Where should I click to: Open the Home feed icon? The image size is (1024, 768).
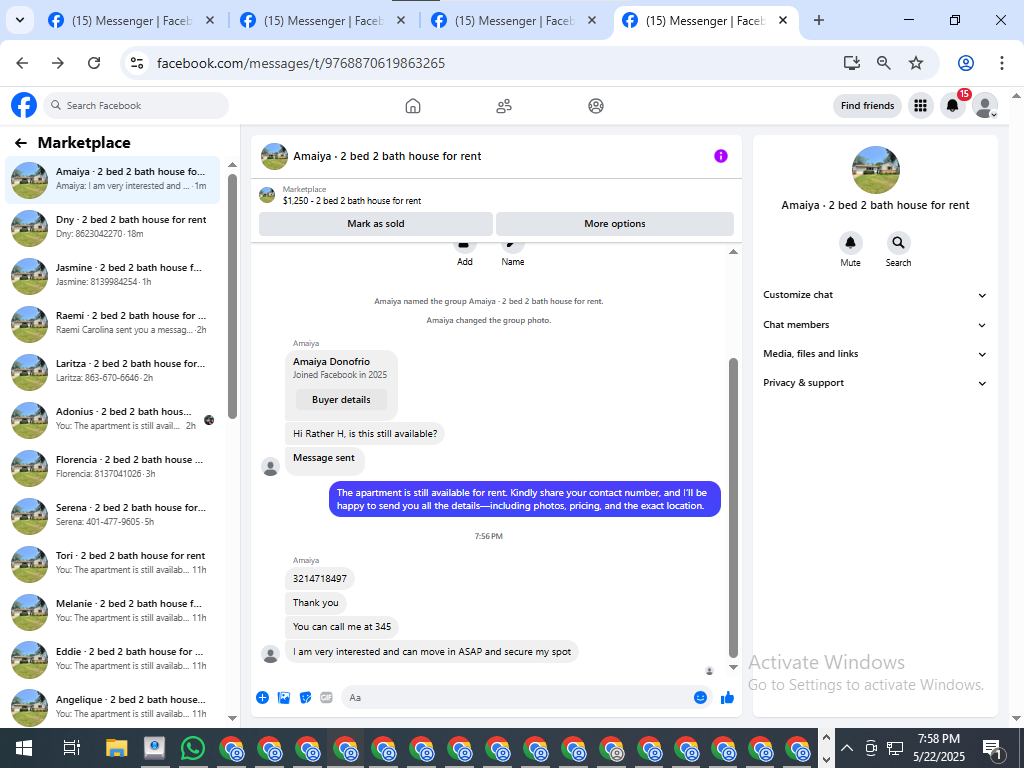coord(413,106)
